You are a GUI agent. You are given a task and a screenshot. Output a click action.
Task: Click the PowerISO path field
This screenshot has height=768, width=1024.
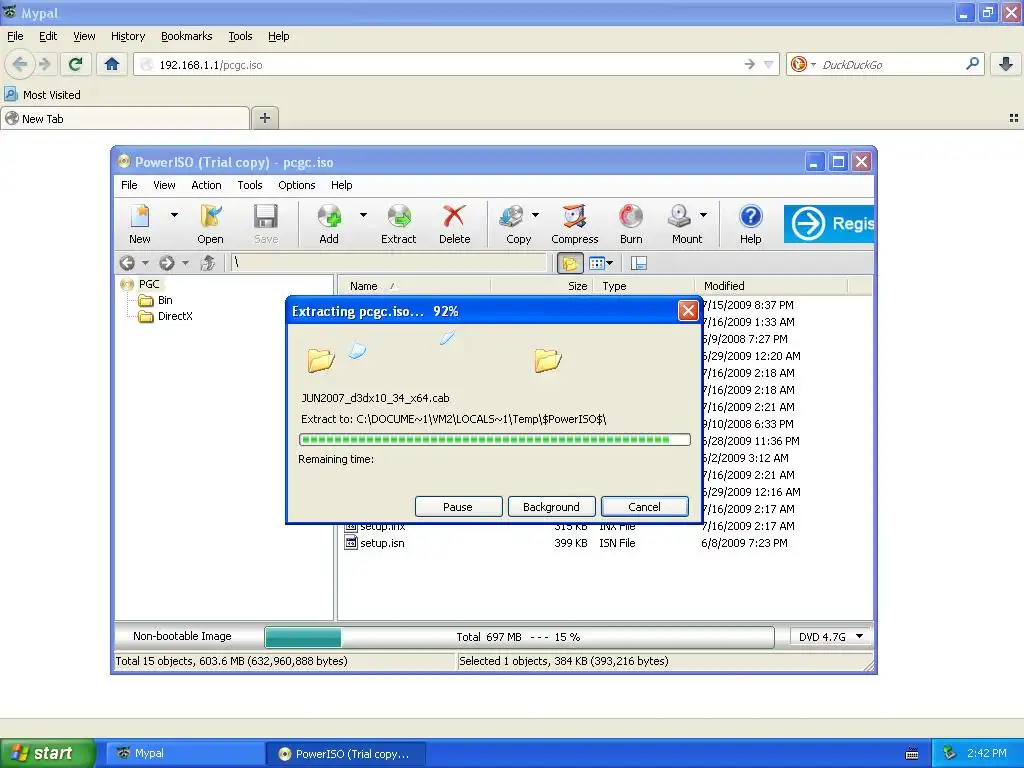tap(389, 263)
